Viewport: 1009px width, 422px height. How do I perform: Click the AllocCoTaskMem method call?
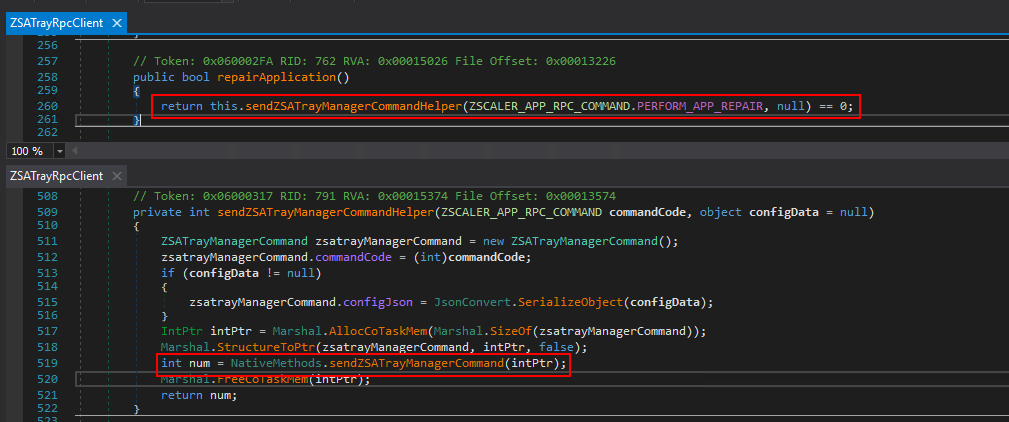379,332
